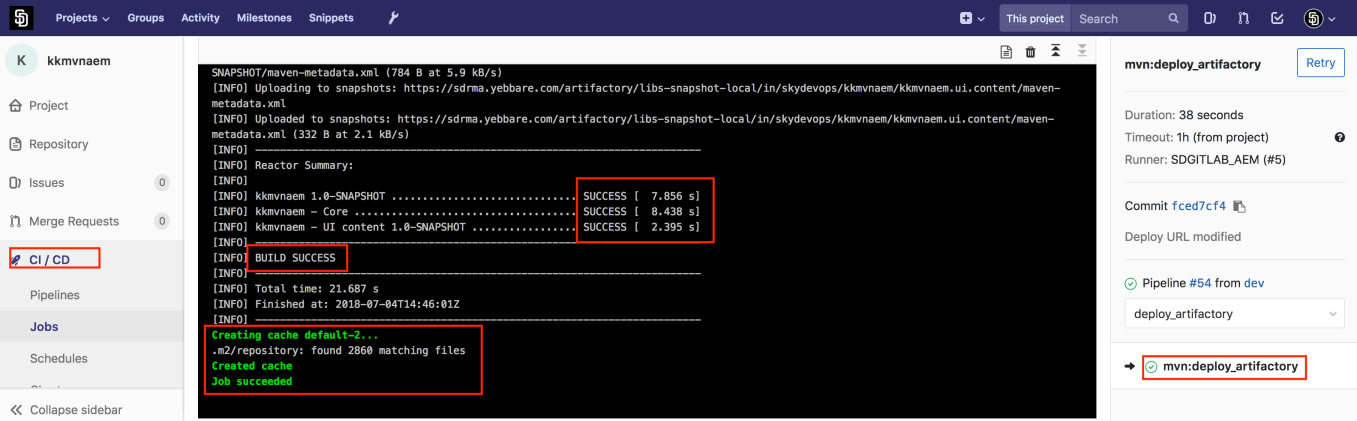Image resolution: width=1357 pixels, height=421 pixels.
Task: Open the new item plus dropdown
Action: click(x=972, y=18)
